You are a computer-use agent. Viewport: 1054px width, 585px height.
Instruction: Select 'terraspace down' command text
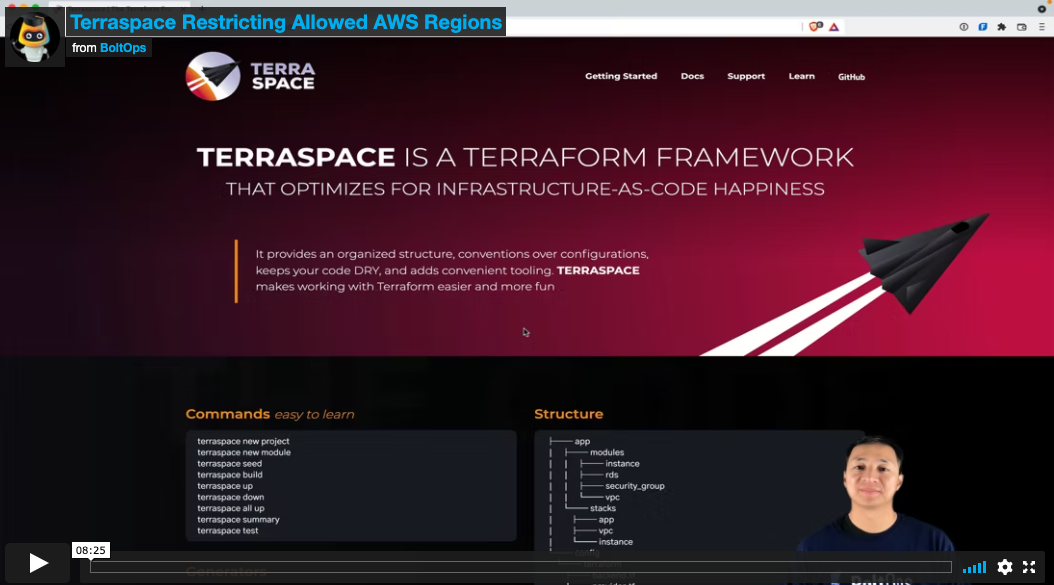tap(231, 498)
